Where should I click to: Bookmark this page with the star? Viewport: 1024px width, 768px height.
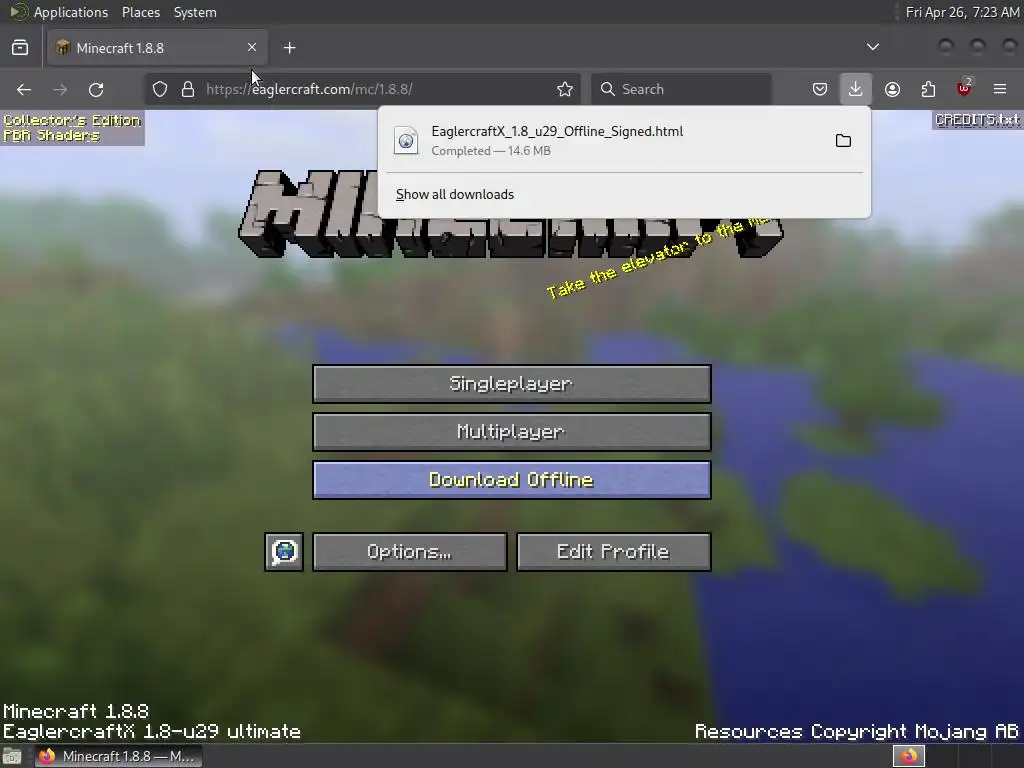point(565,89)
